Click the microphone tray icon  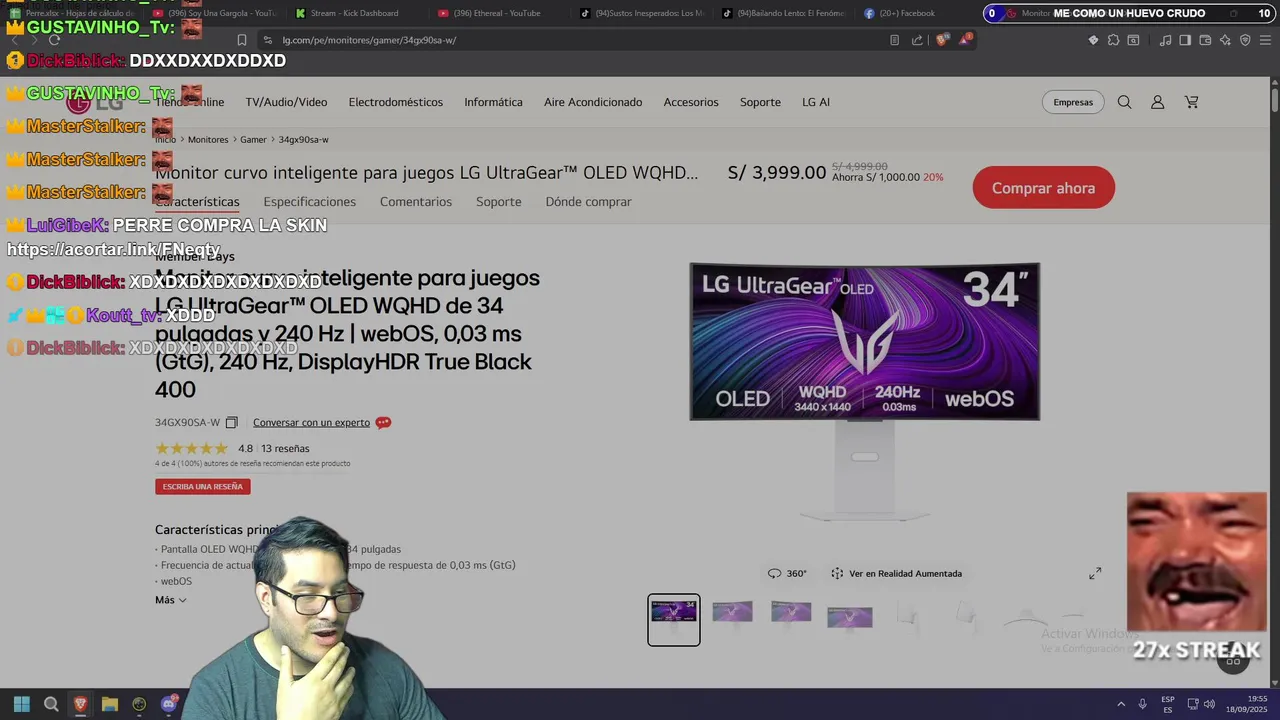1142,704
